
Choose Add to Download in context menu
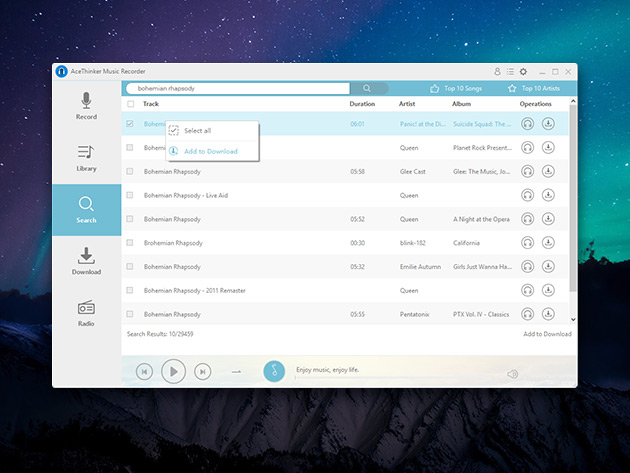(x=212, y=151)
